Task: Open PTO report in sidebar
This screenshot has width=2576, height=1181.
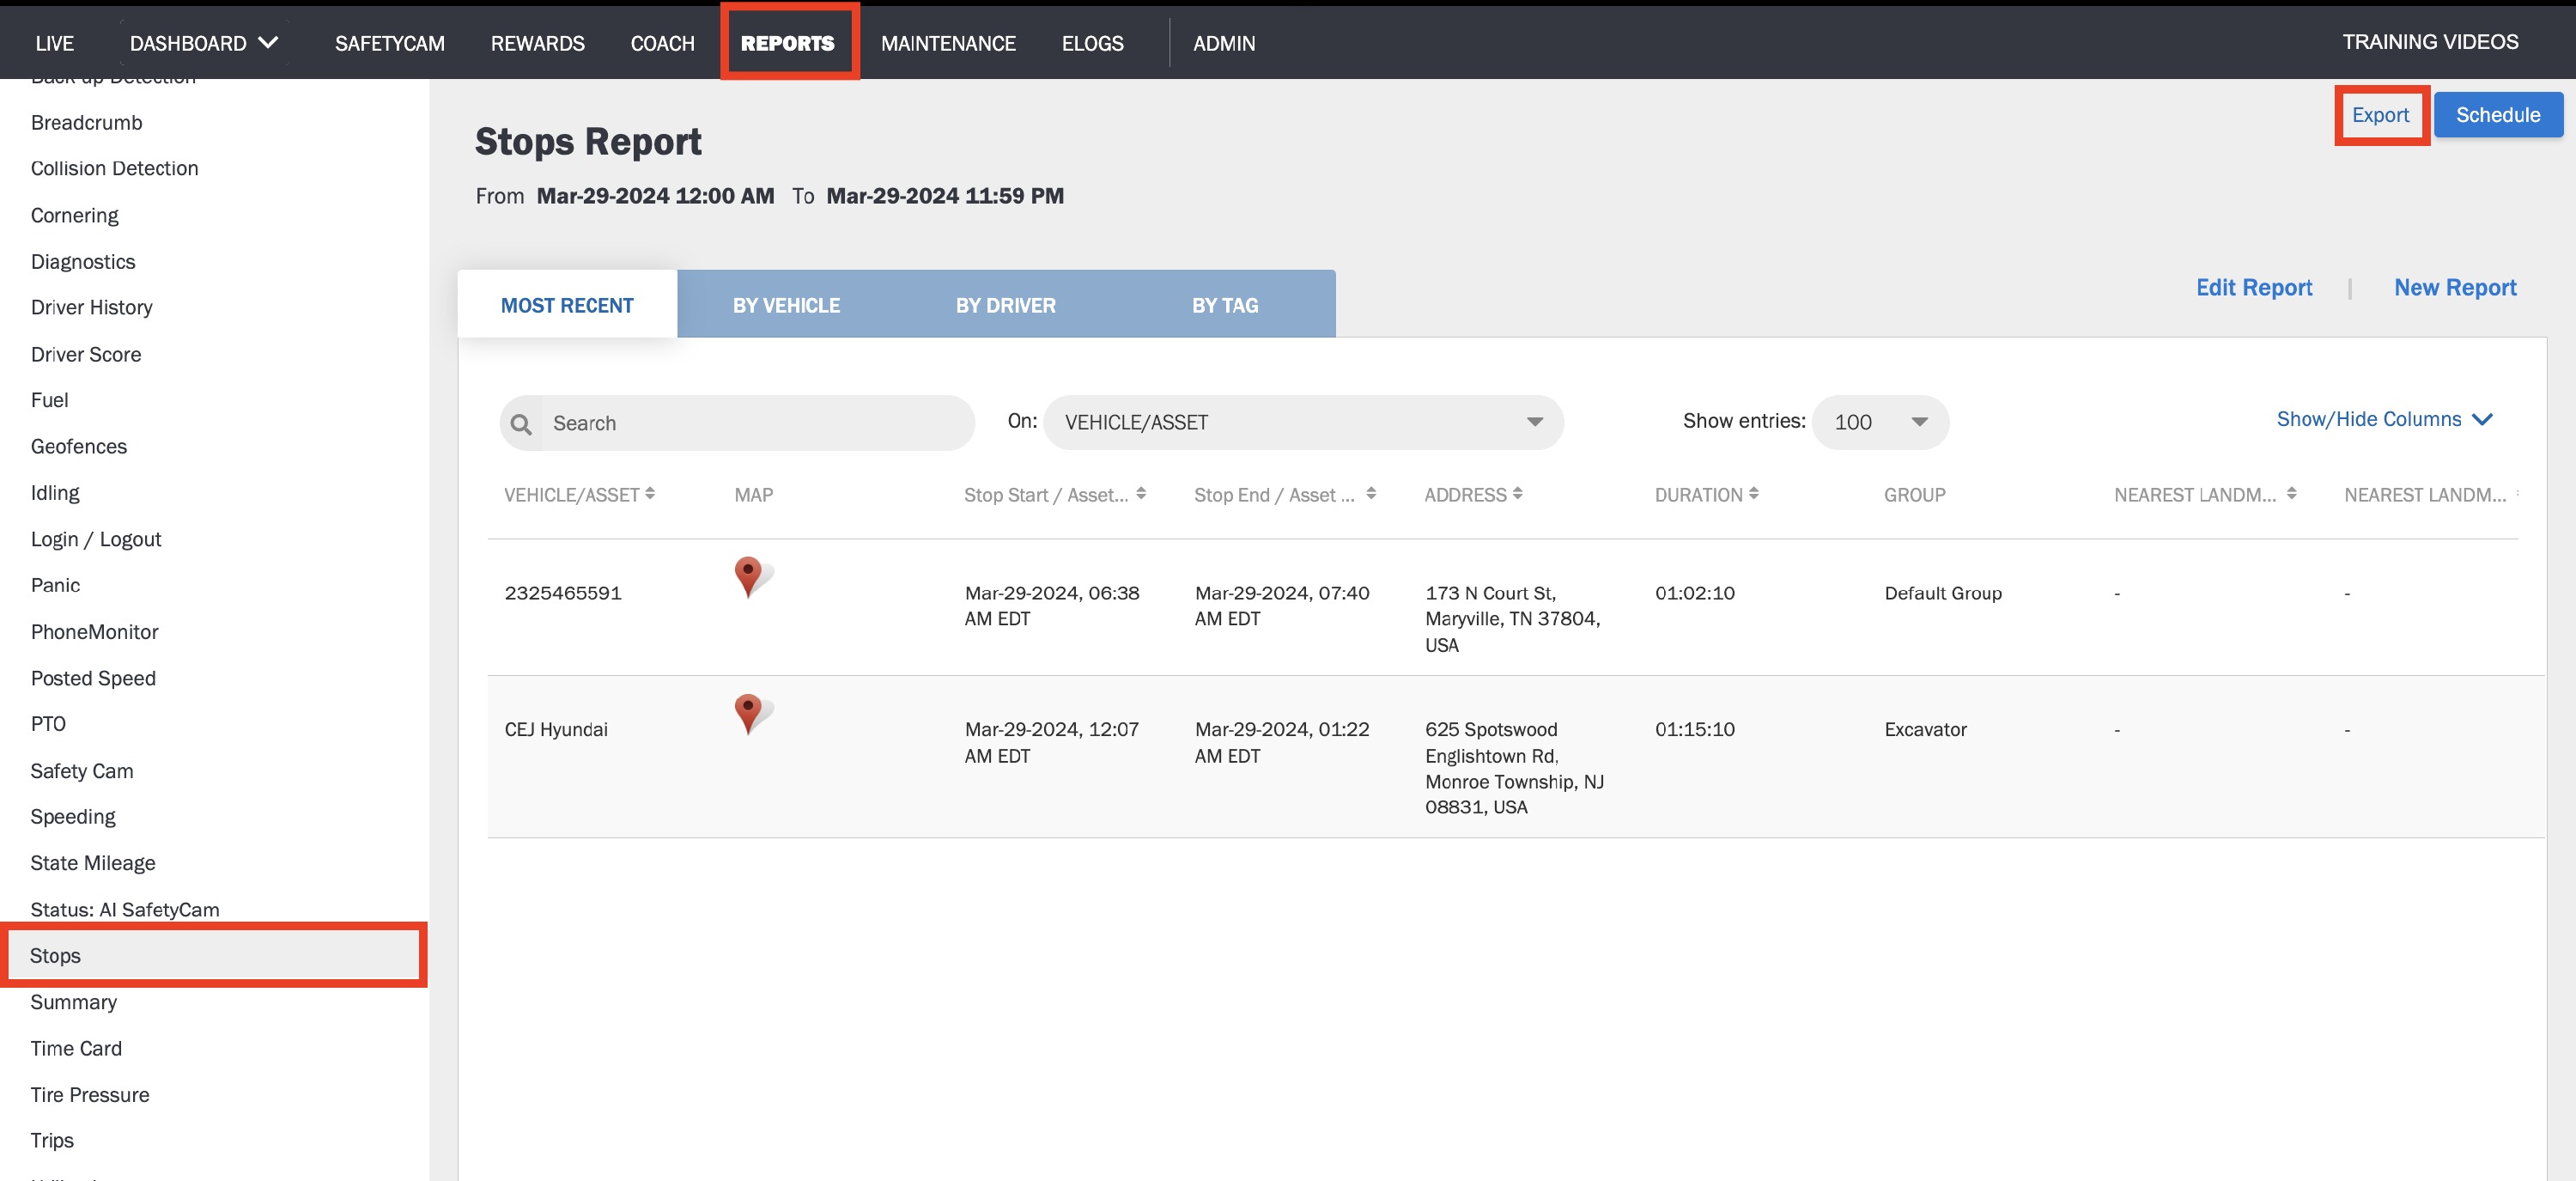Action: tap(48, 724)
